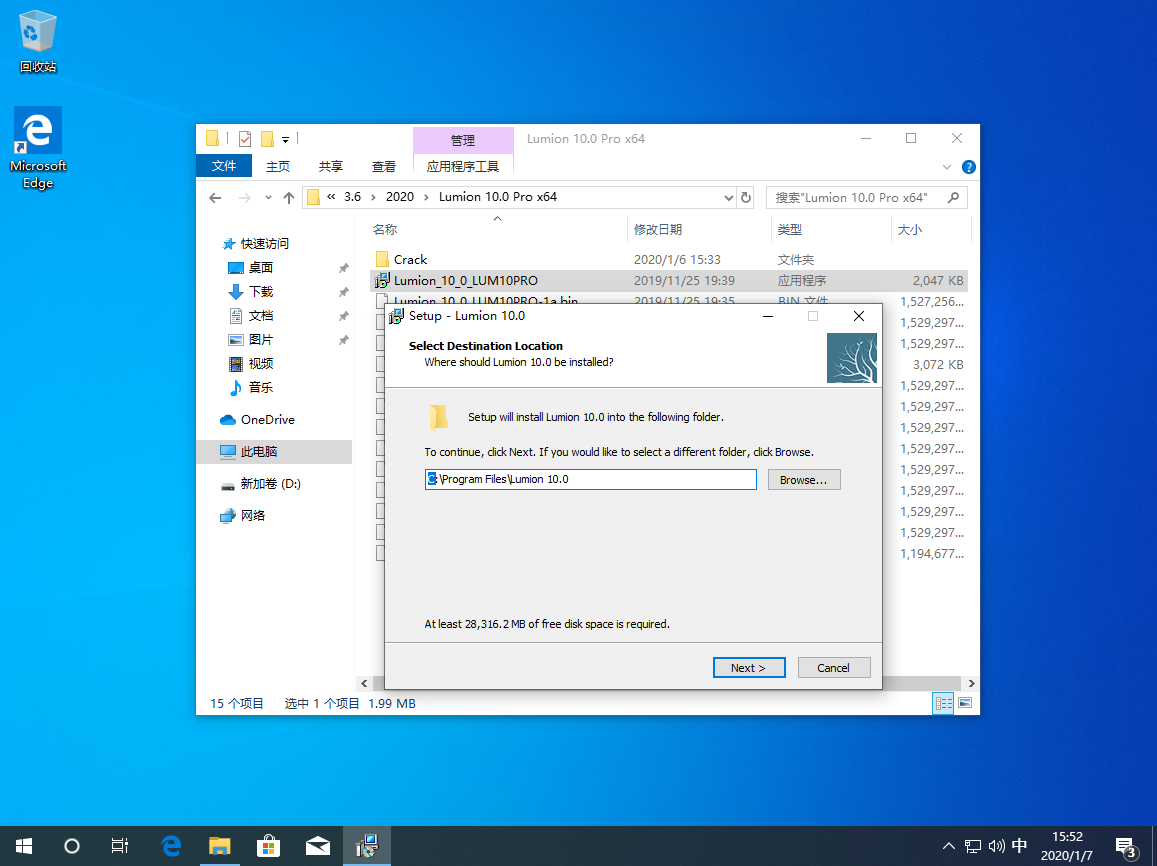Screen dimensions: 1157x866
Task: Switch Explorer to details view
Action: (x=944, y=703)
